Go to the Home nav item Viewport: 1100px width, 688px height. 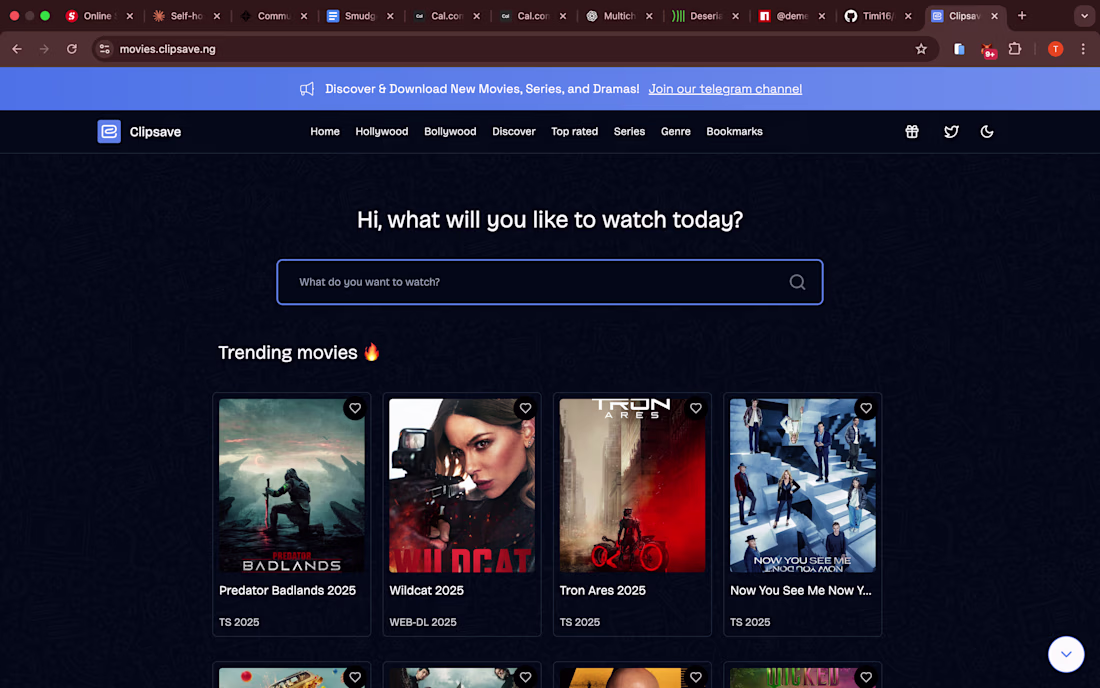click(x=325, y=131)
